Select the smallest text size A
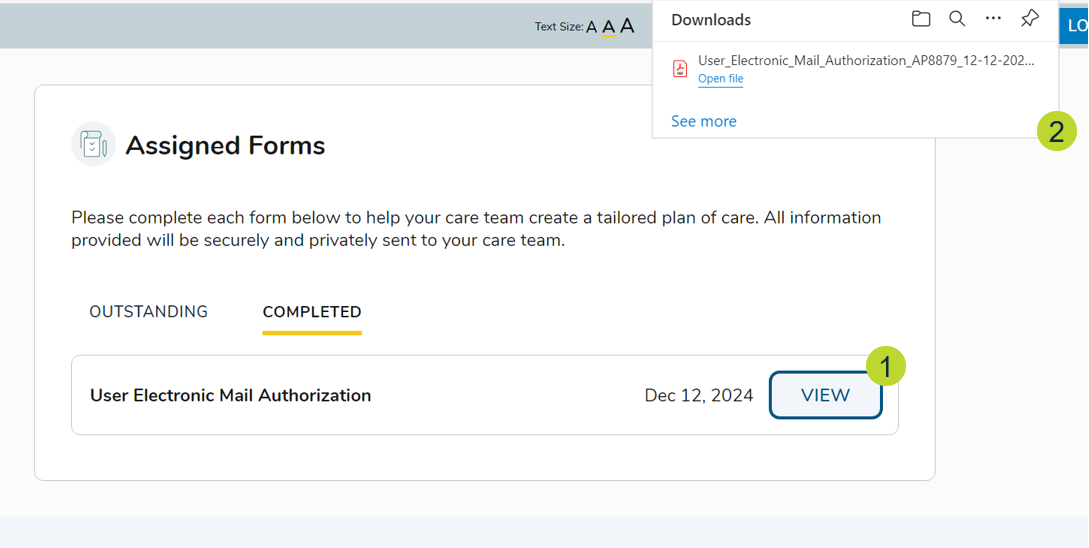 (591, 27)
